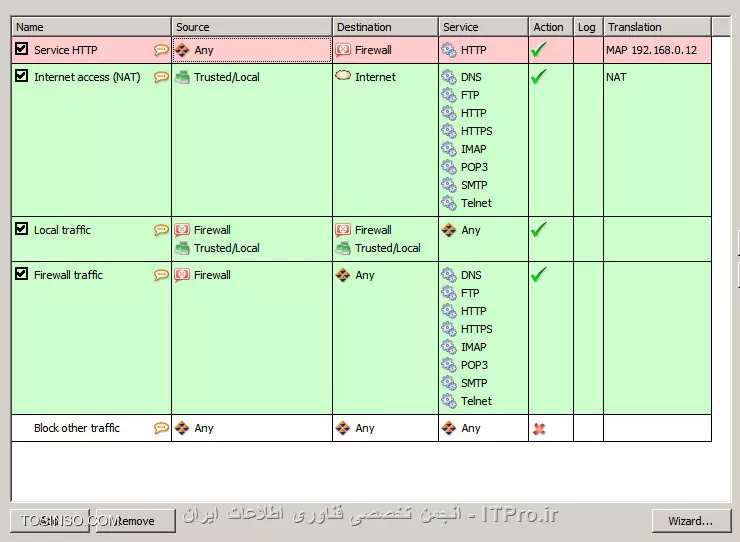740x542 pixels.
Task: Click HTTPS service icon in Internet access rule
Action: pyautogui.click(x=449, y=131)
